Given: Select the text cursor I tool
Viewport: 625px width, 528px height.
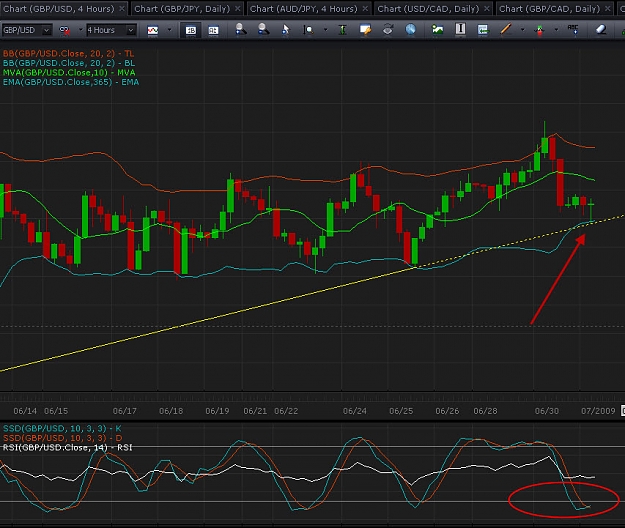Looking at the screenshot, I should [x=460, y=29].
